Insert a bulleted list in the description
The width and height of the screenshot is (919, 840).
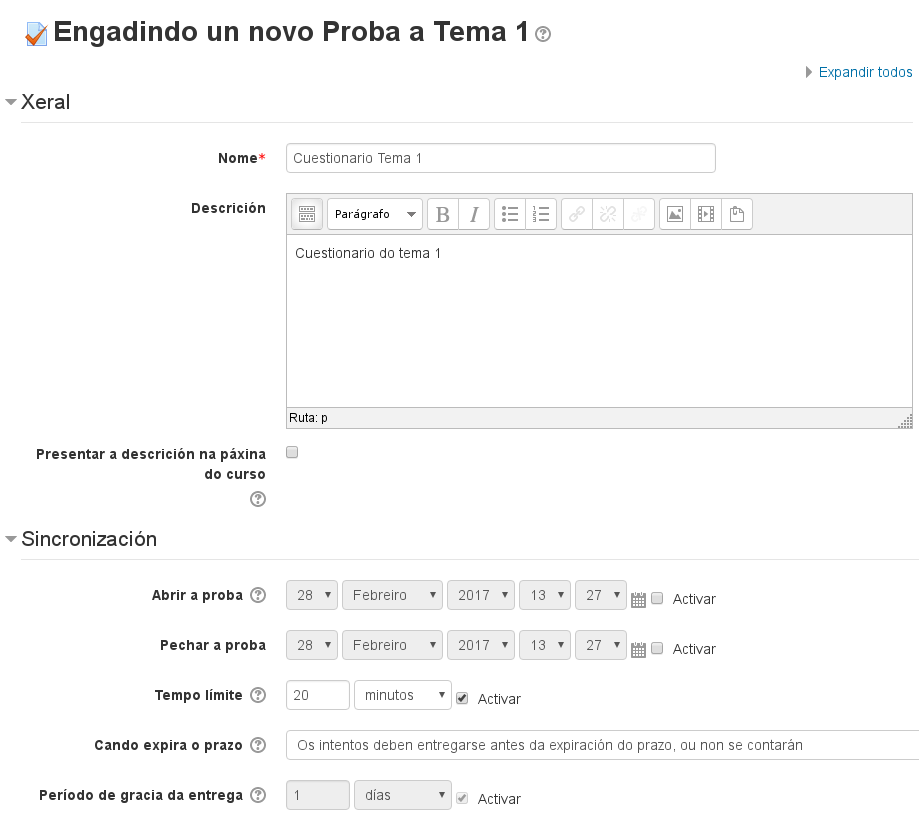pos(510,213)
